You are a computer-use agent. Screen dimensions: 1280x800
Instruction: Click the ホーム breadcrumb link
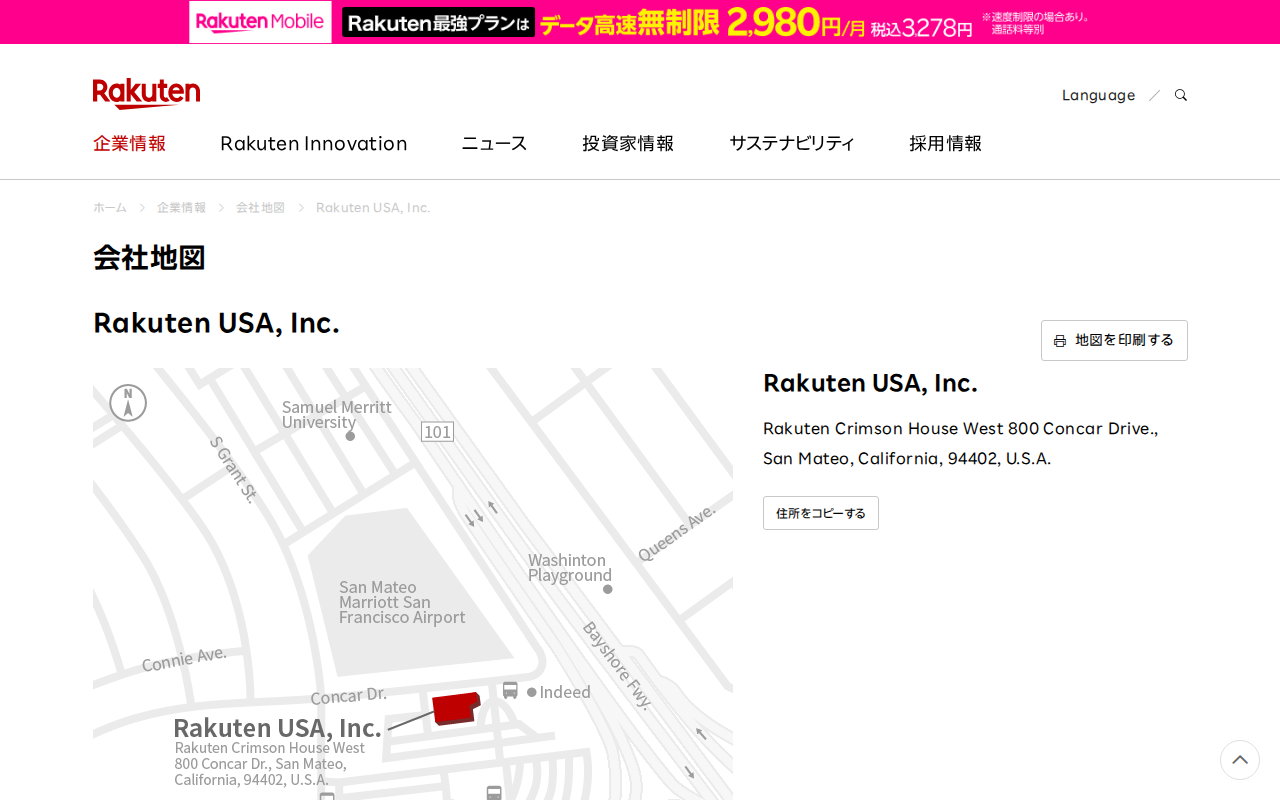coord(110,207)
